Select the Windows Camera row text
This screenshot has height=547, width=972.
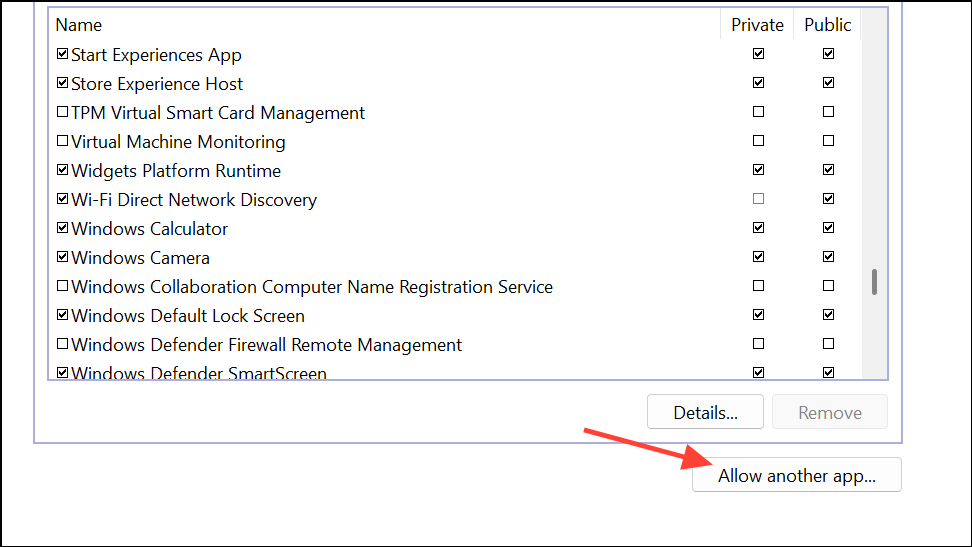[140, 257]
